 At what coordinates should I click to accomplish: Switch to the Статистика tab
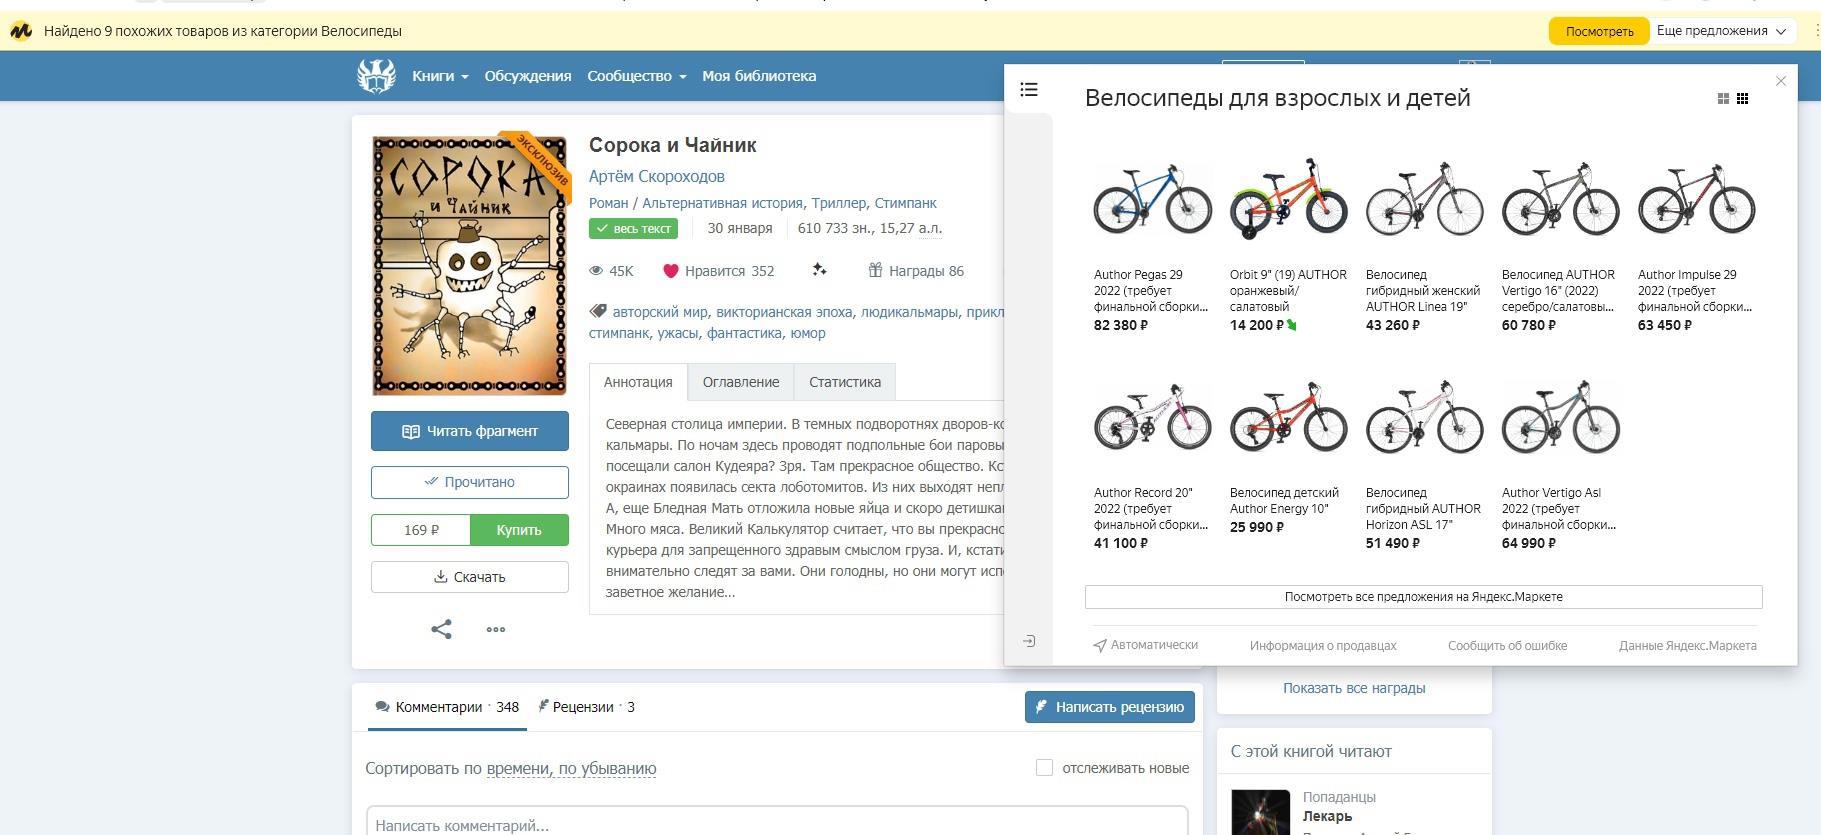pos(845,382)
